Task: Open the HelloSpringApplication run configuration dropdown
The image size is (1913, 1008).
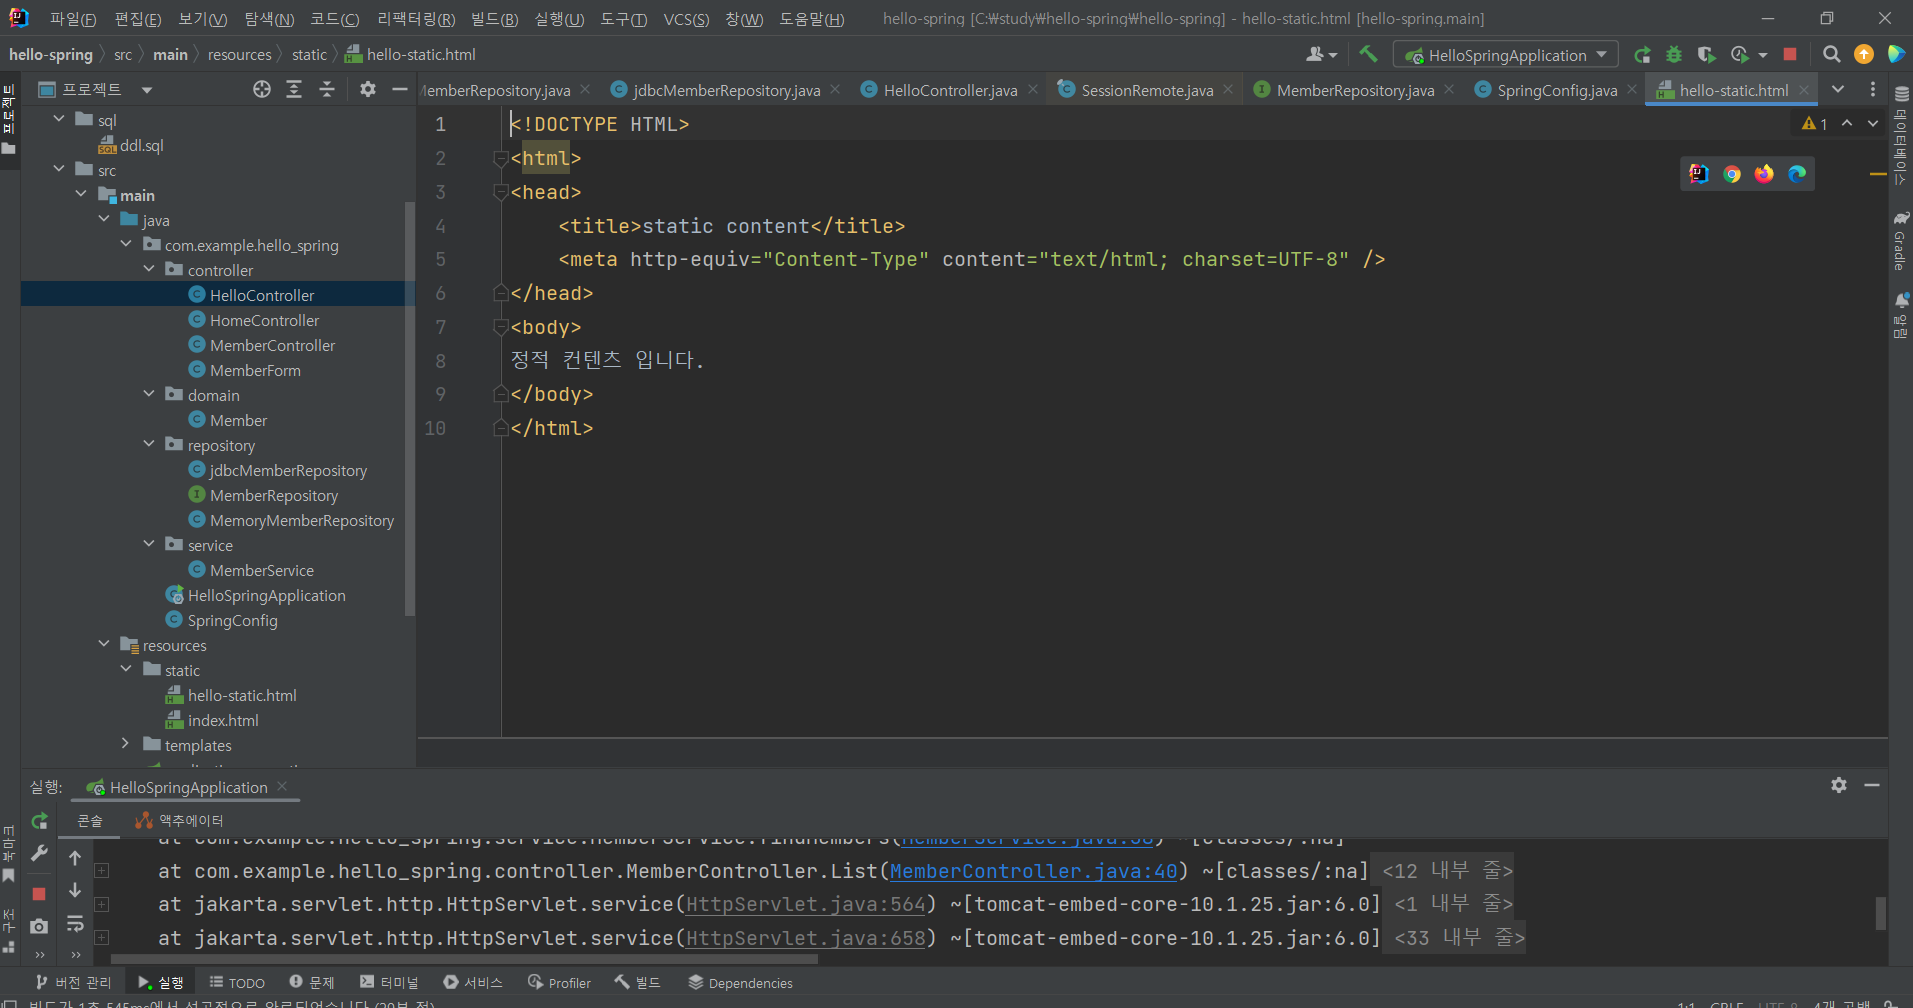Action: (1506, 55)
